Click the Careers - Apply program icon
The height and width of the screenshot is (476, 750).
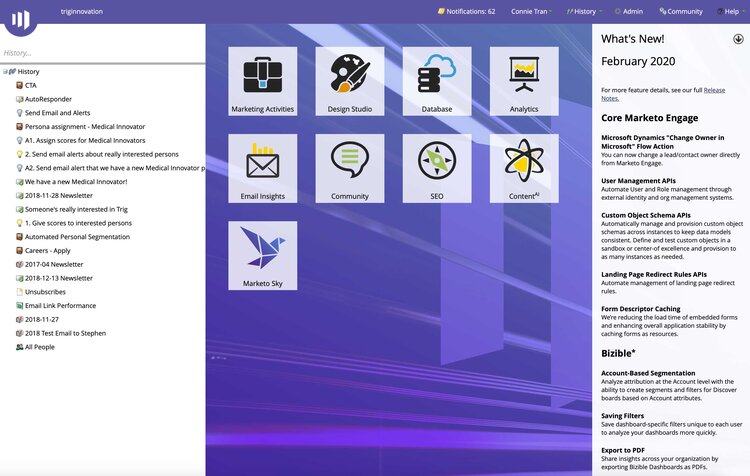(20, 251)
